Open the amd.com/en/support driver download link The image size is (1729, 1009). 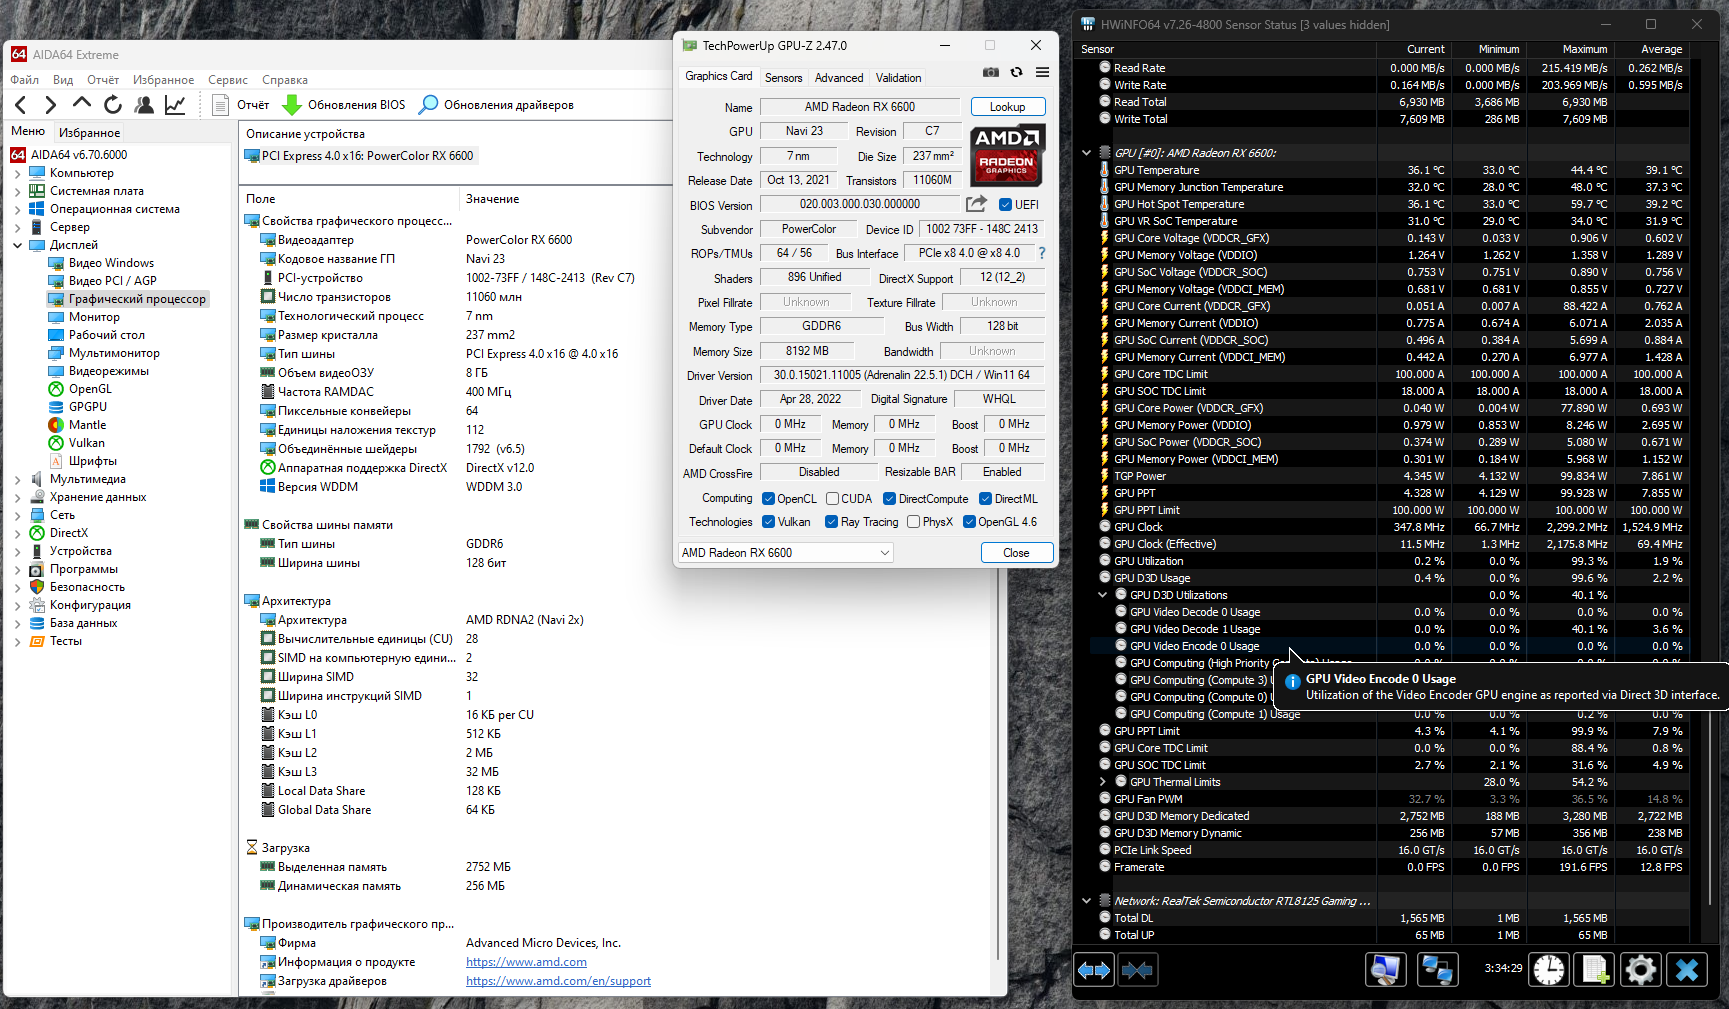(x=558, y=981)
